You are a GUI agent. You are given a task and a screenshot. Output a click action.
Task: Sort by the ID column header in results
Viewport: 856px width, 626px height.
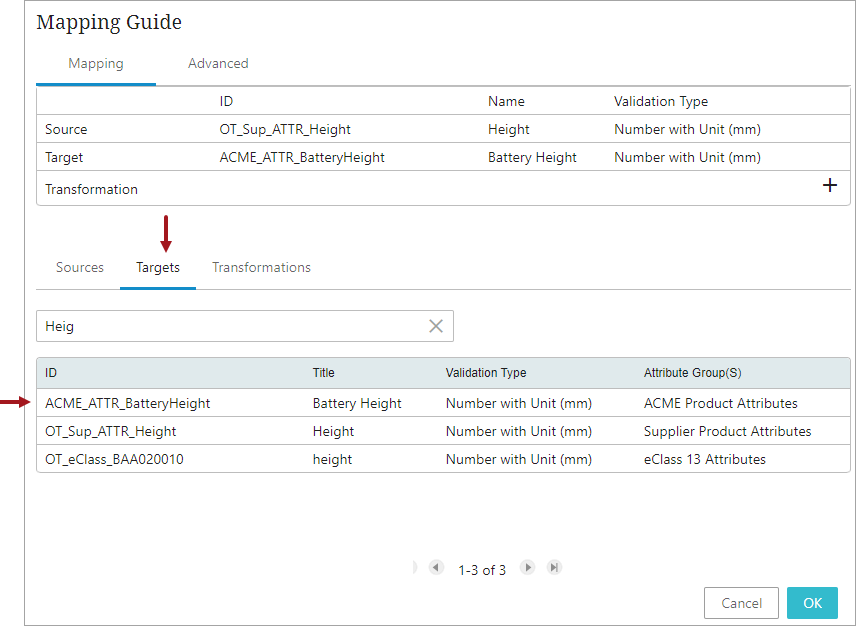(x=52, y=373)
